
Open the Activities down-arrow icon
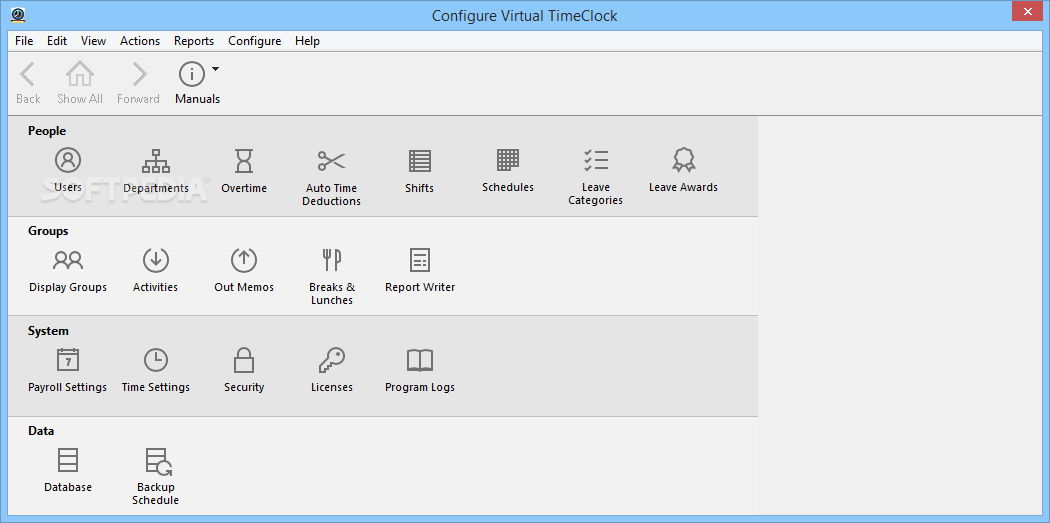[x=155, y=260]
